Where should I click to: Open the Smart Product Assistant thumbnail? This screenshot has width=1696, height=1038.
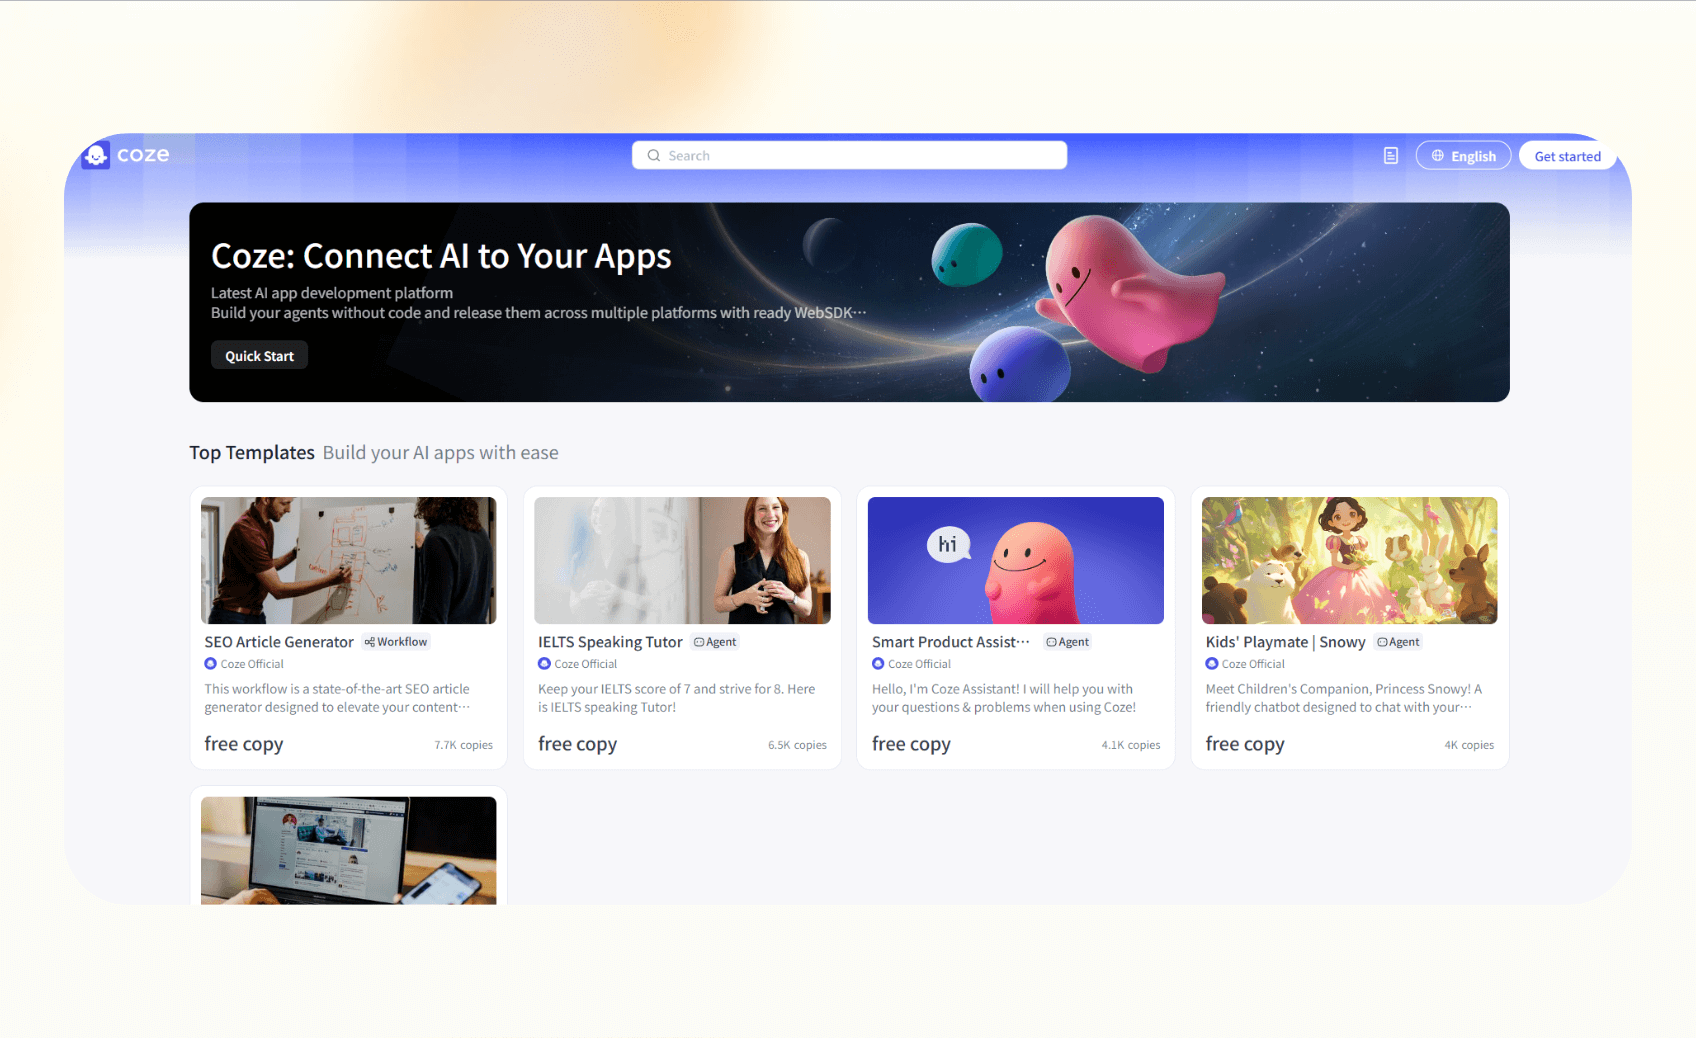[1016, 560]
